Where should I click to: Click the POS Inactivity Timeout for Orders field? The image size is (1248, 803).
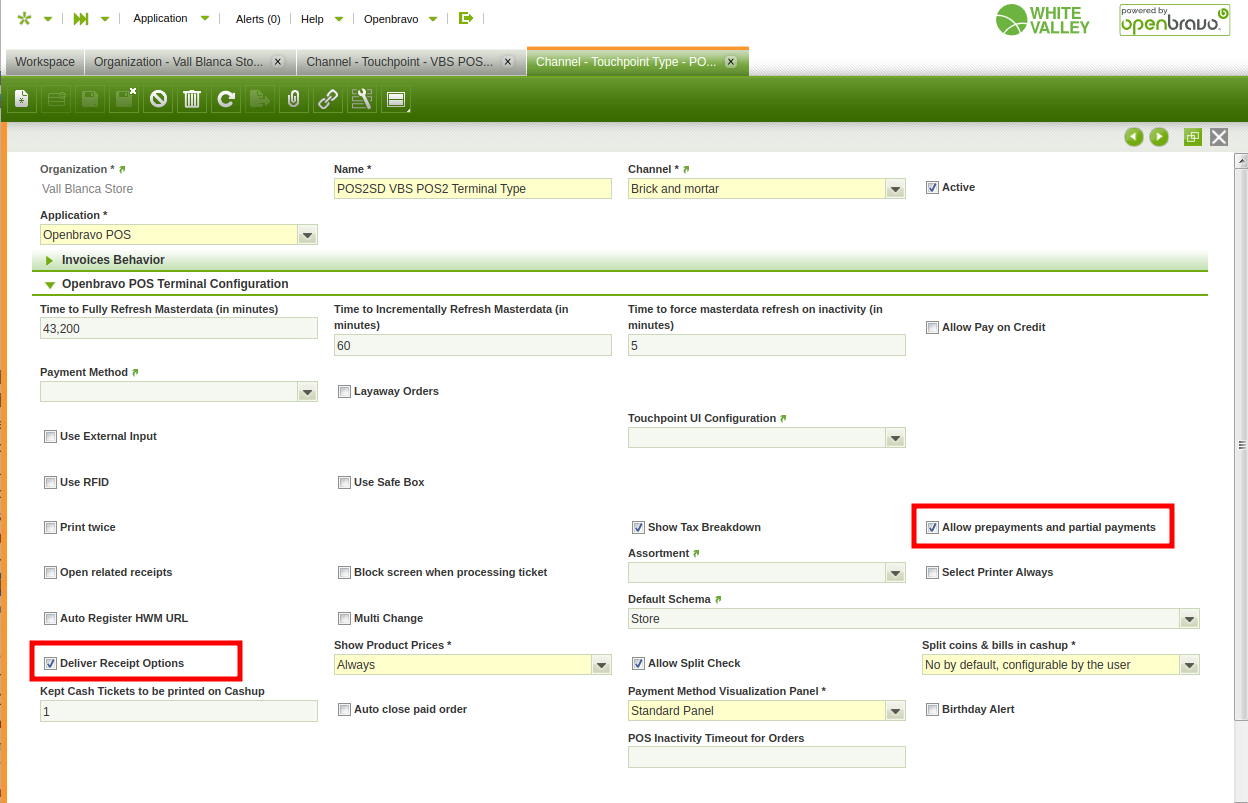point(767,757)
